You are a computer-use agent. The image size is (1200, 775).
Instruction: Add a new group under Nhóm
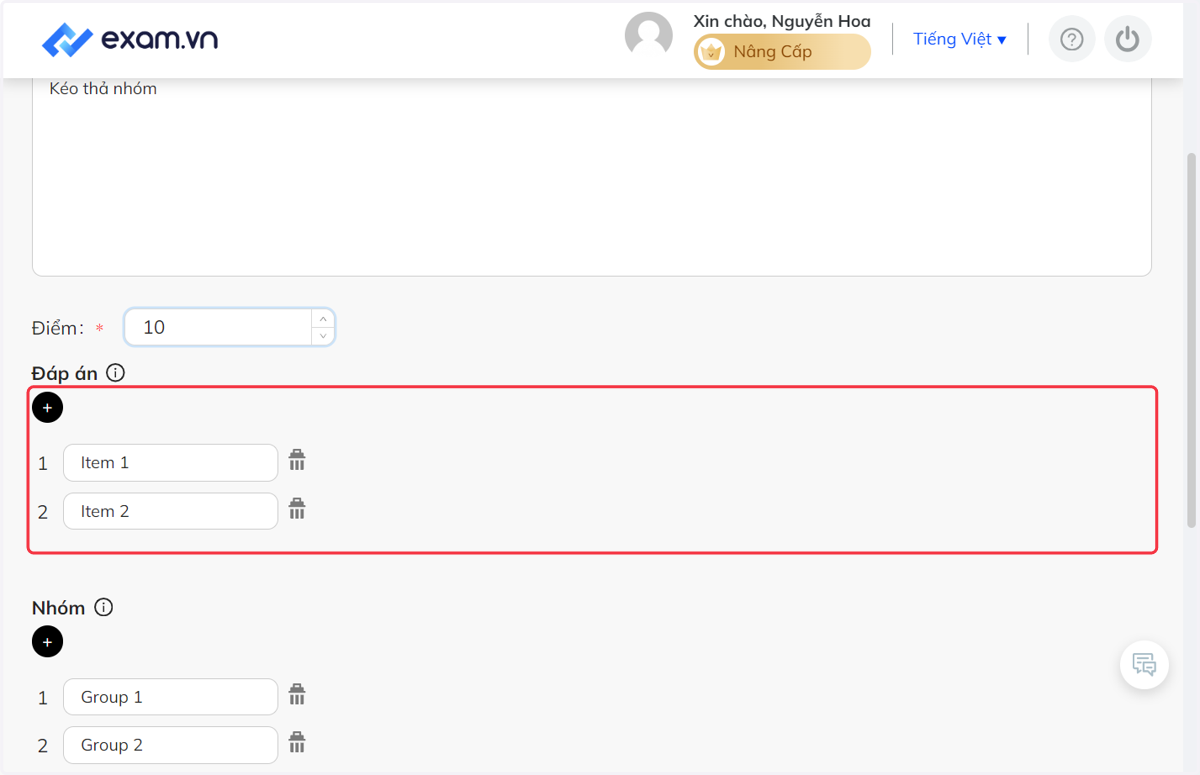47,642
